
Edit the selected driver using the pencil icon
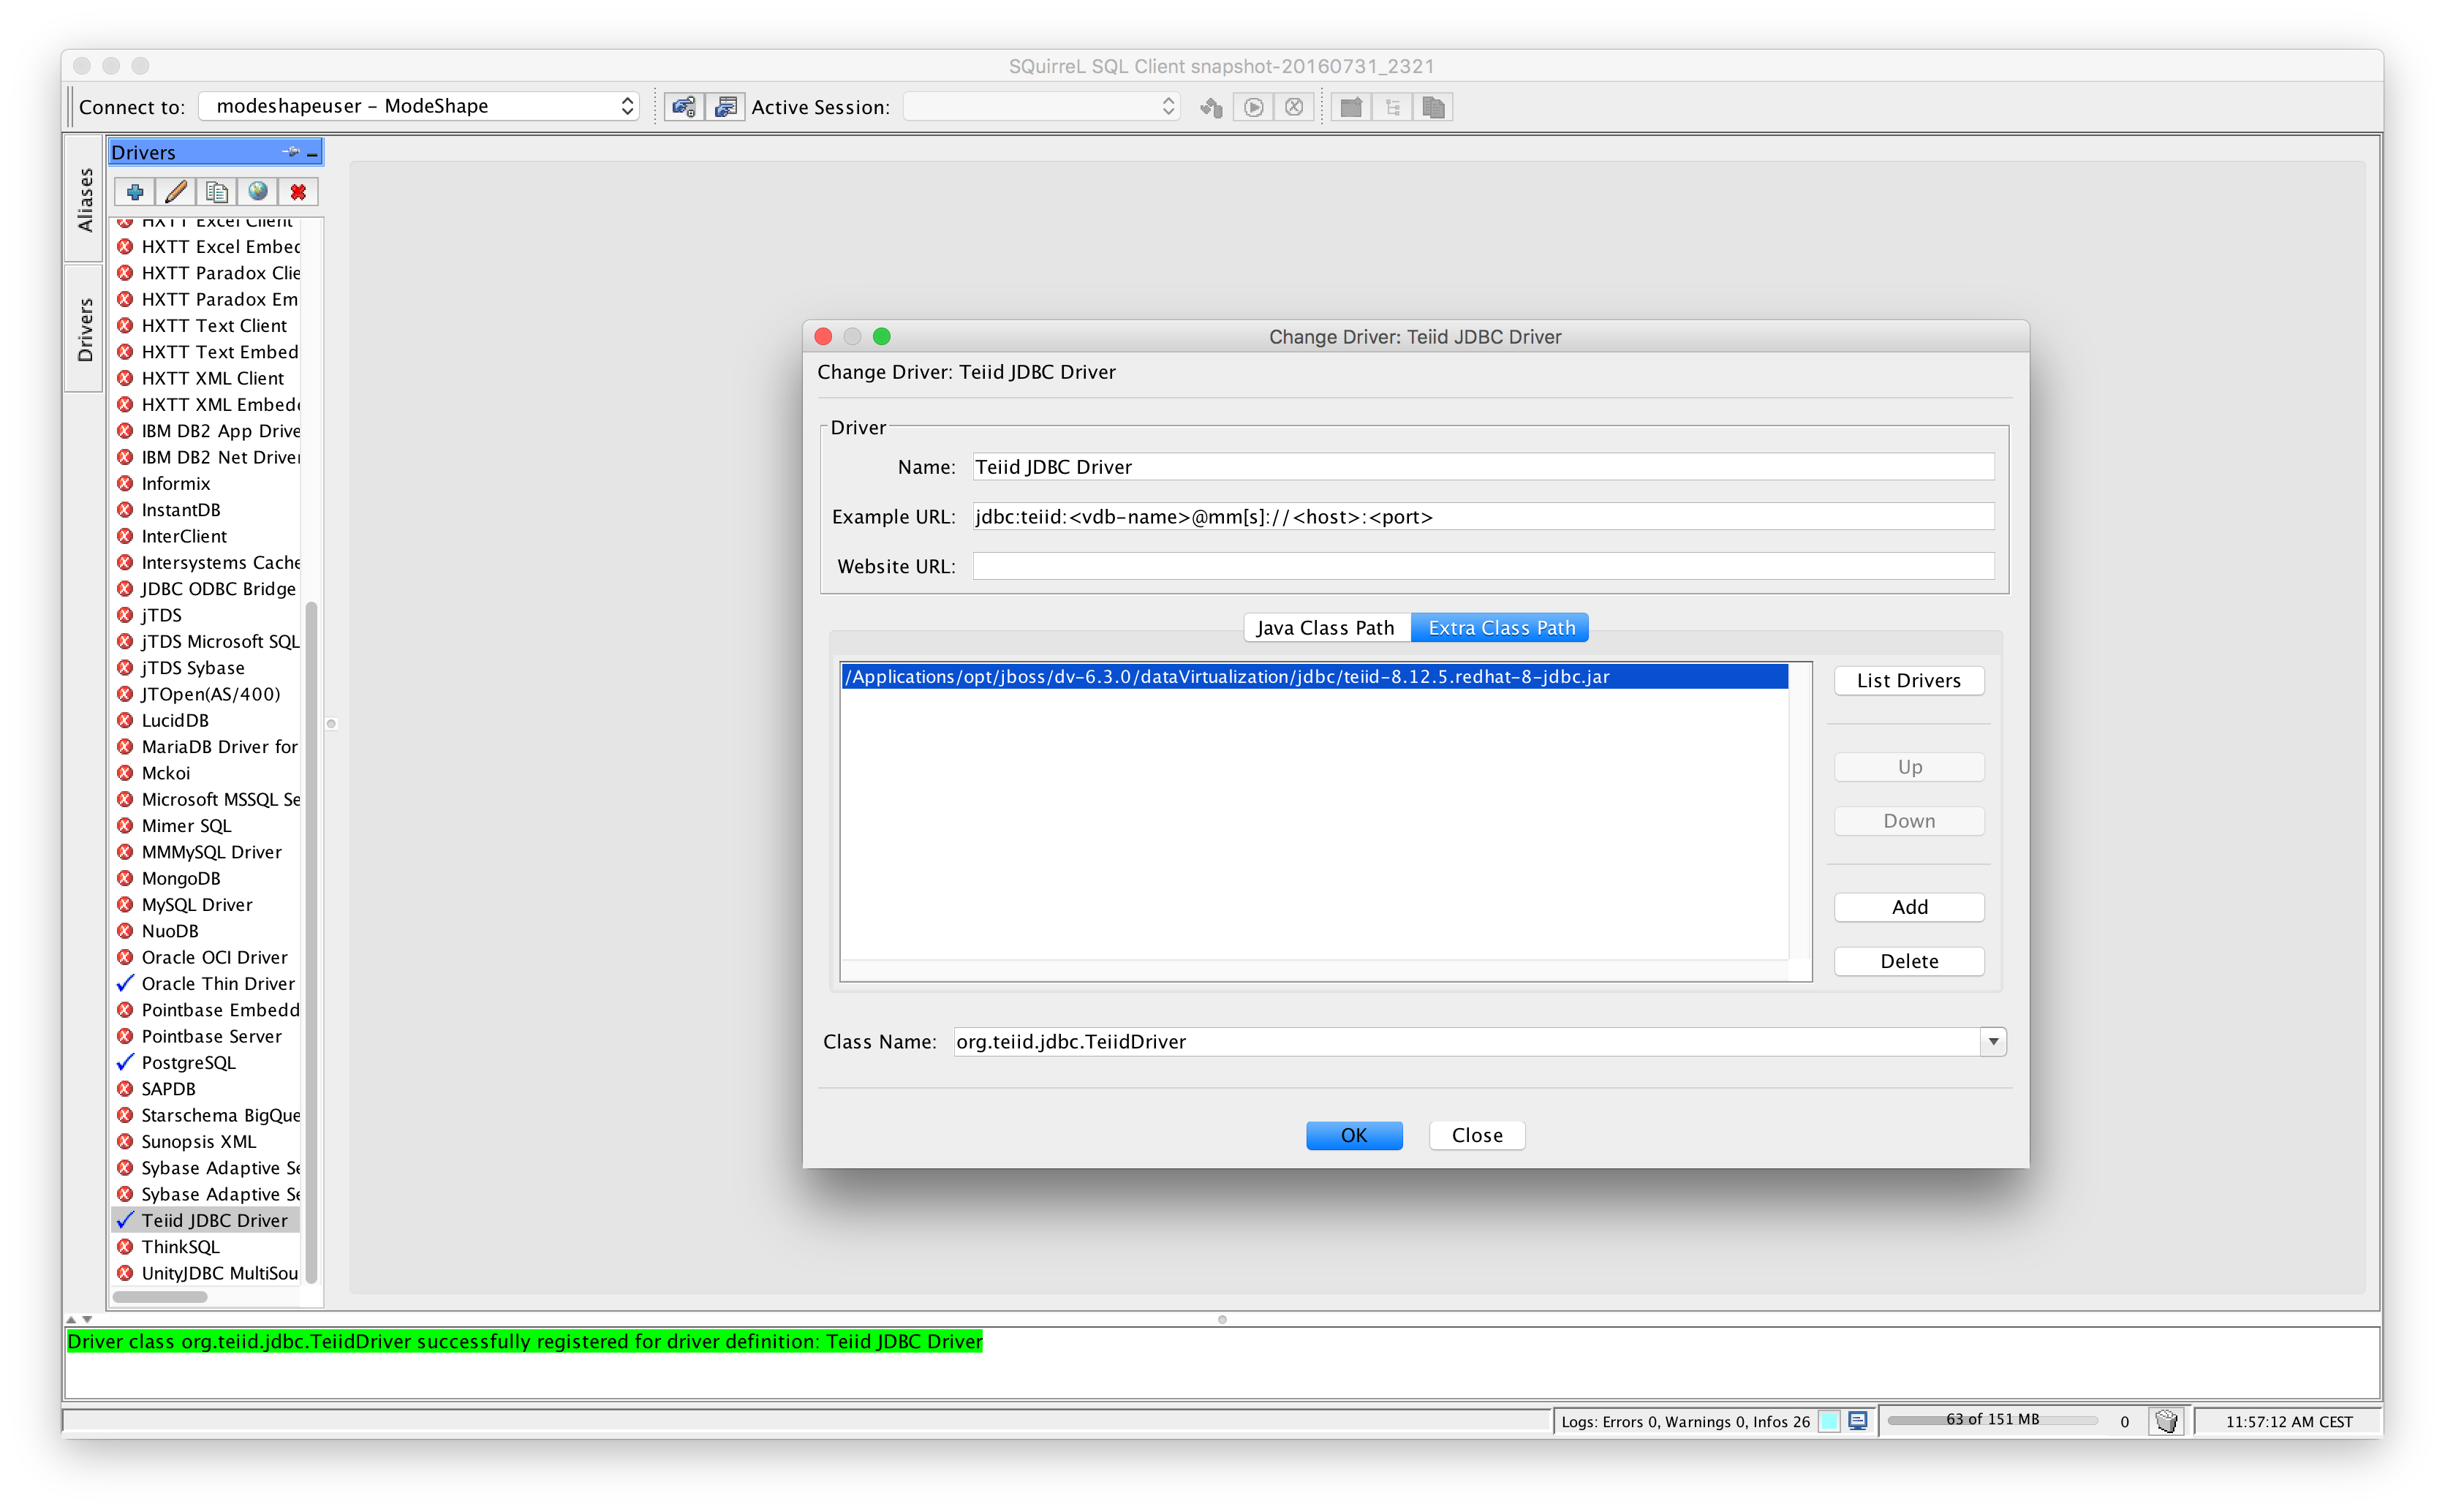pos(175,191)
